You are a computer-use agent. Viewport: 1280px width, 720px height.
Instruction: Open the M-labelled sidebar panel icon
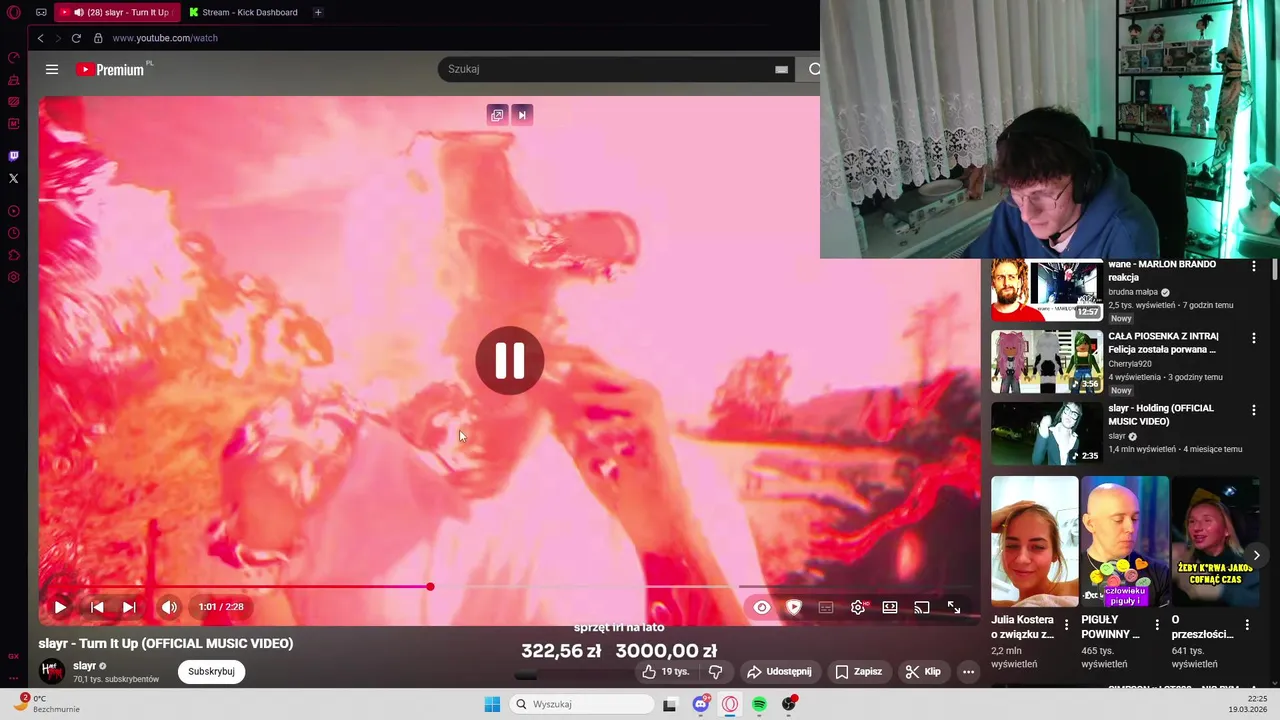coord(14,124)
